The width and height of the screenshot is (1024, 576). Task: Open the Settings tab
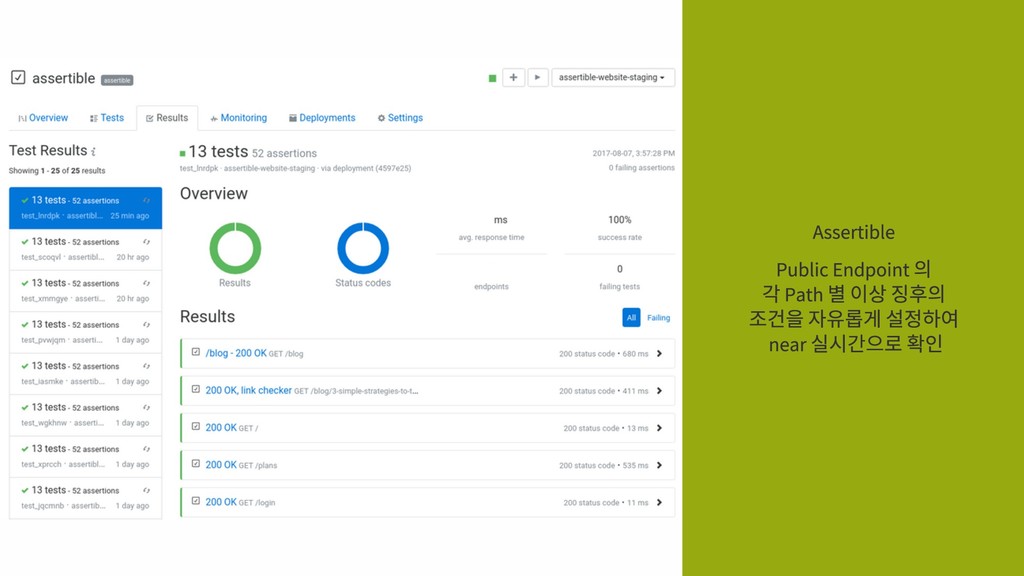(400, 118)
